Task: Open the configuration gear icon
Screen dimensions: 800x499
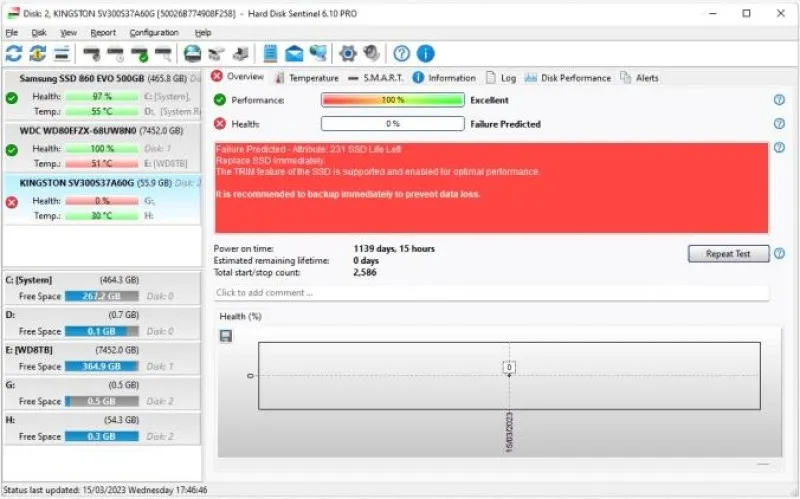Action: pos(348,54)
